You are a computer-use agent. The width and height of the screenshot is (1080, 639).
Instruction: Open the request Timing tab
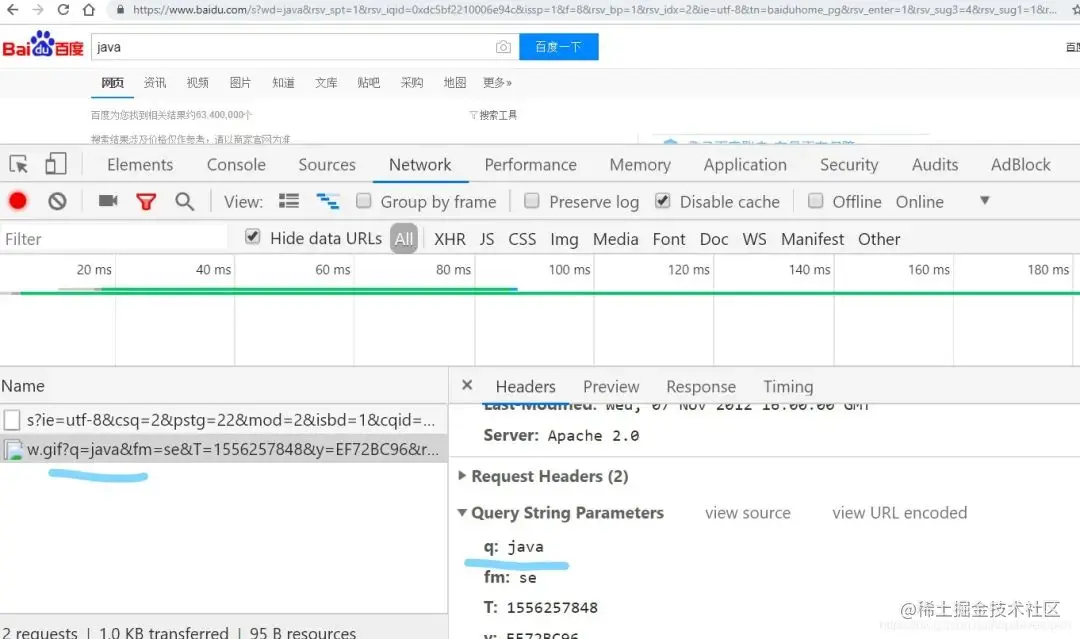point(788,386)
